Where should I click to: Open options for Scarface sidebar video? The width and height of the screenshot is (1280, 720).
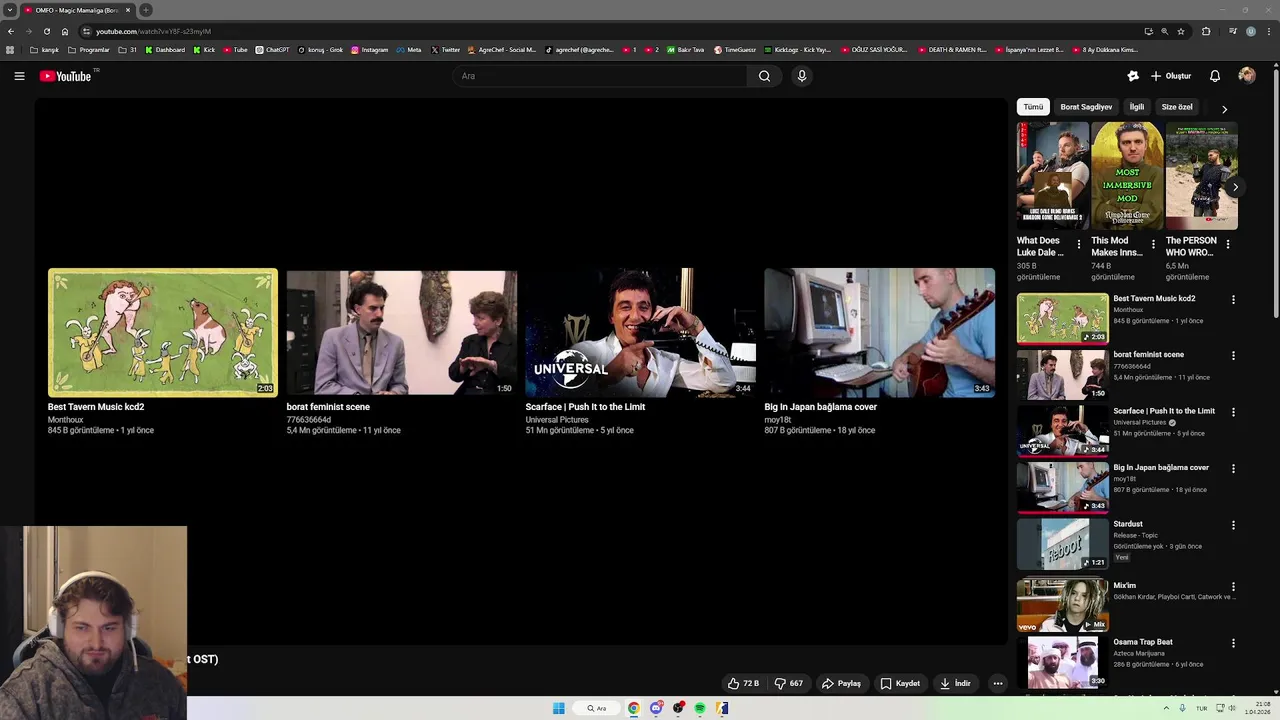click(1233, 412)
